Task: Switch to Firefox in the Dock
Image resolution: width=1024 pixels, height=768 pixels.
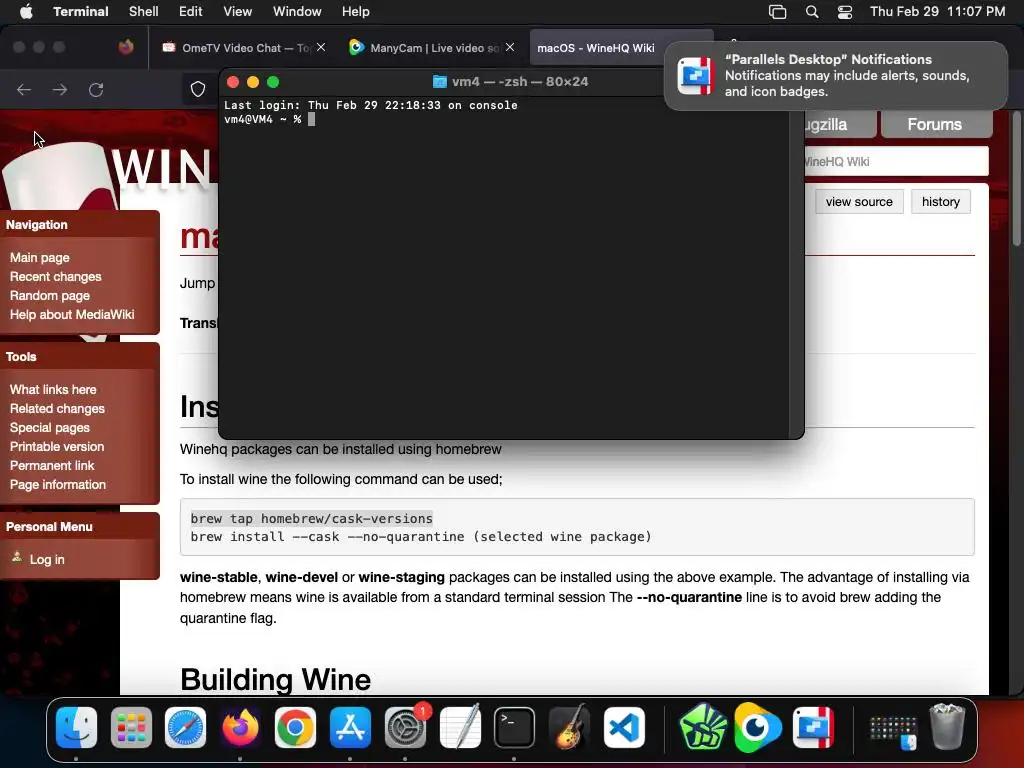Action: pos(240,728)
